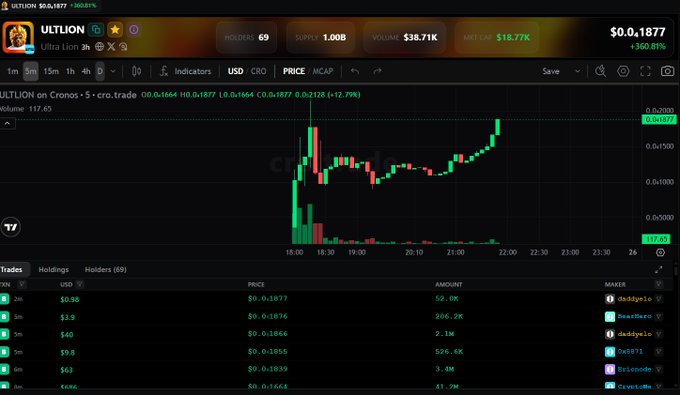Click the MKT CAP $18.77K stat card
Viewport: 680px width, 395px height.
pyautogui.click(x=497, y=37)
